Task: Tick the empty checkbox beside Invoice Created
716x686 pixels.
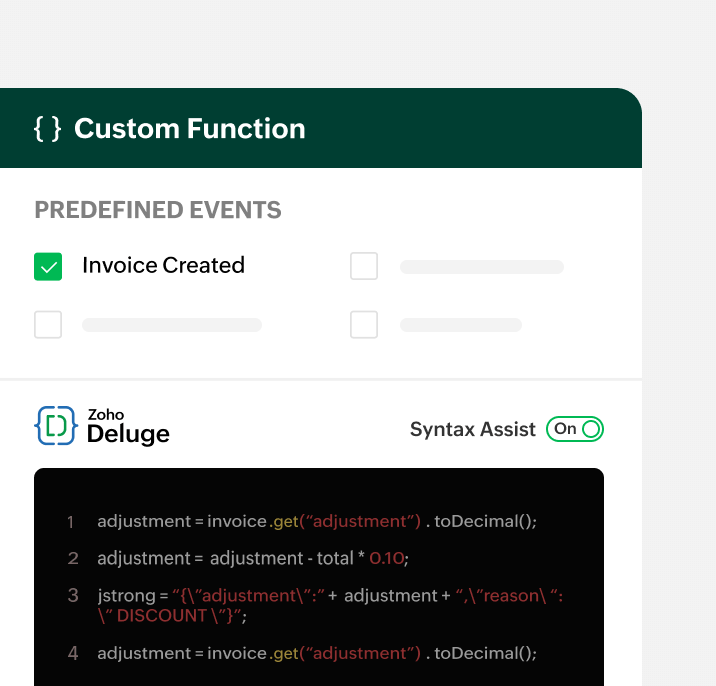Action: (364, 266)
